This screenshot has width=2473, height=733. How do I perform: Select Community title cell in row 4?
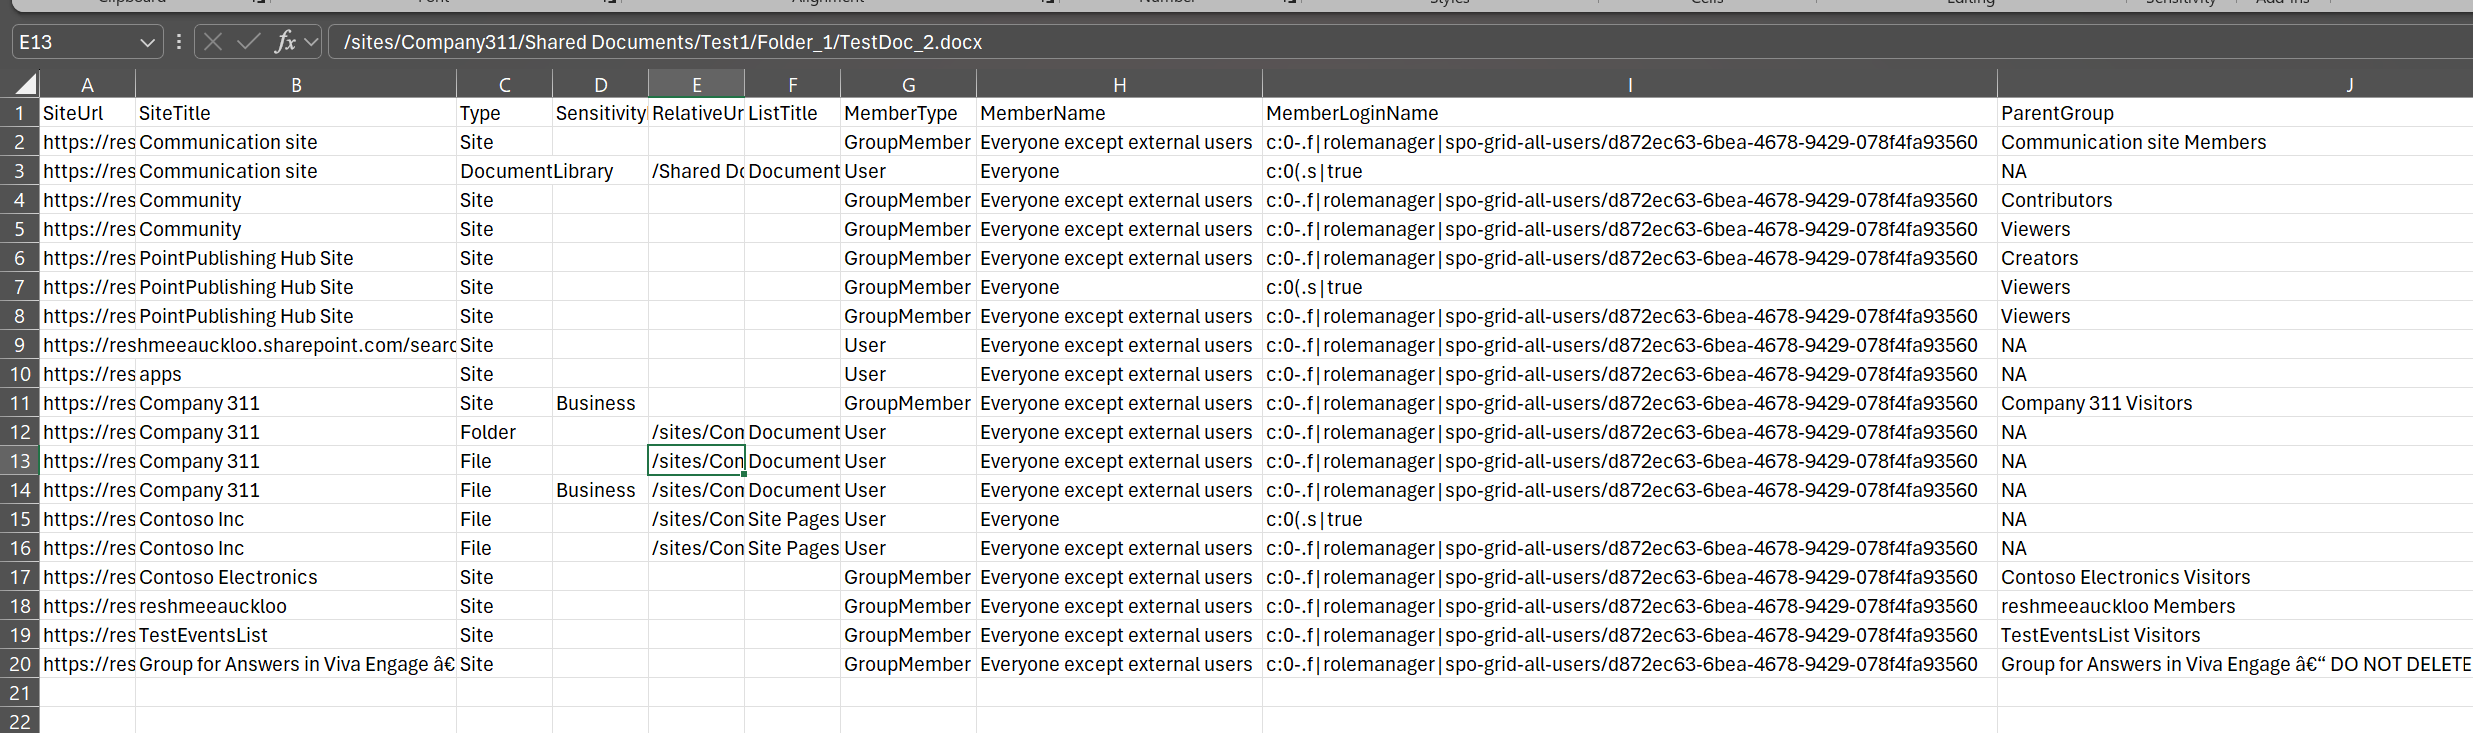[296, 200]
